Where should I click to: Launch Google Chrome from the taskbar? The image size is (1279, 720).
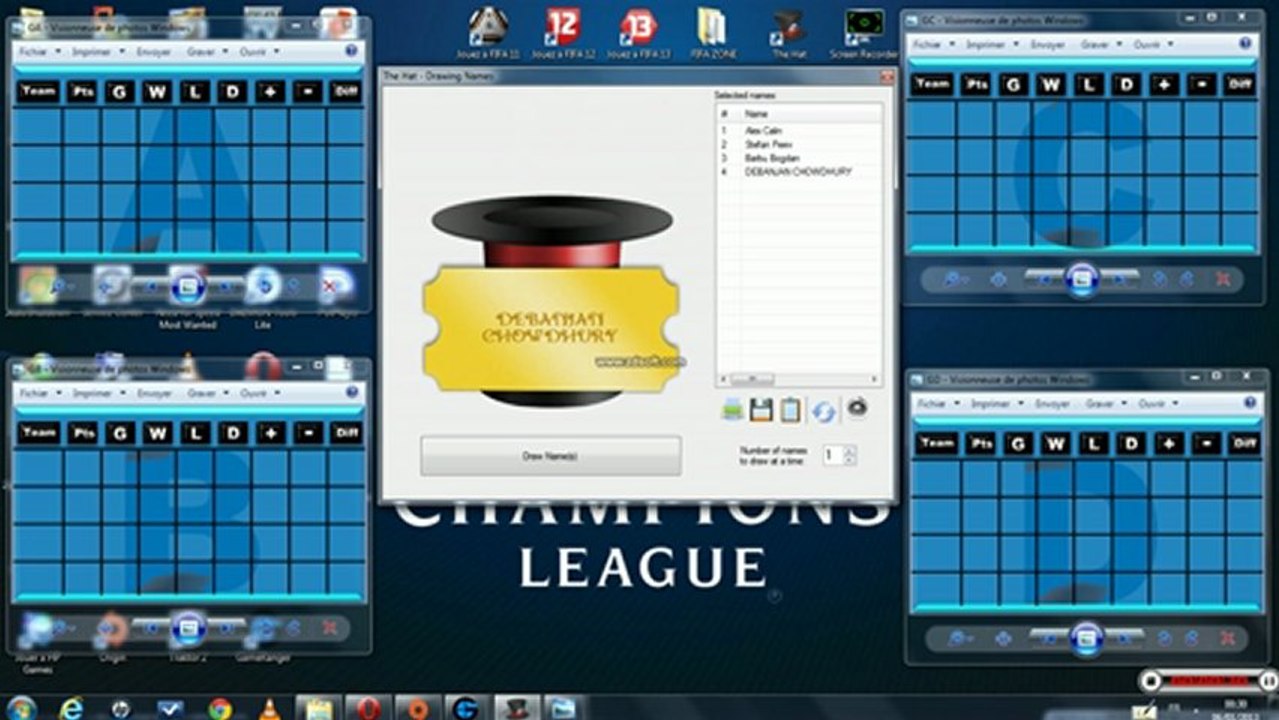tap(220, 708)
